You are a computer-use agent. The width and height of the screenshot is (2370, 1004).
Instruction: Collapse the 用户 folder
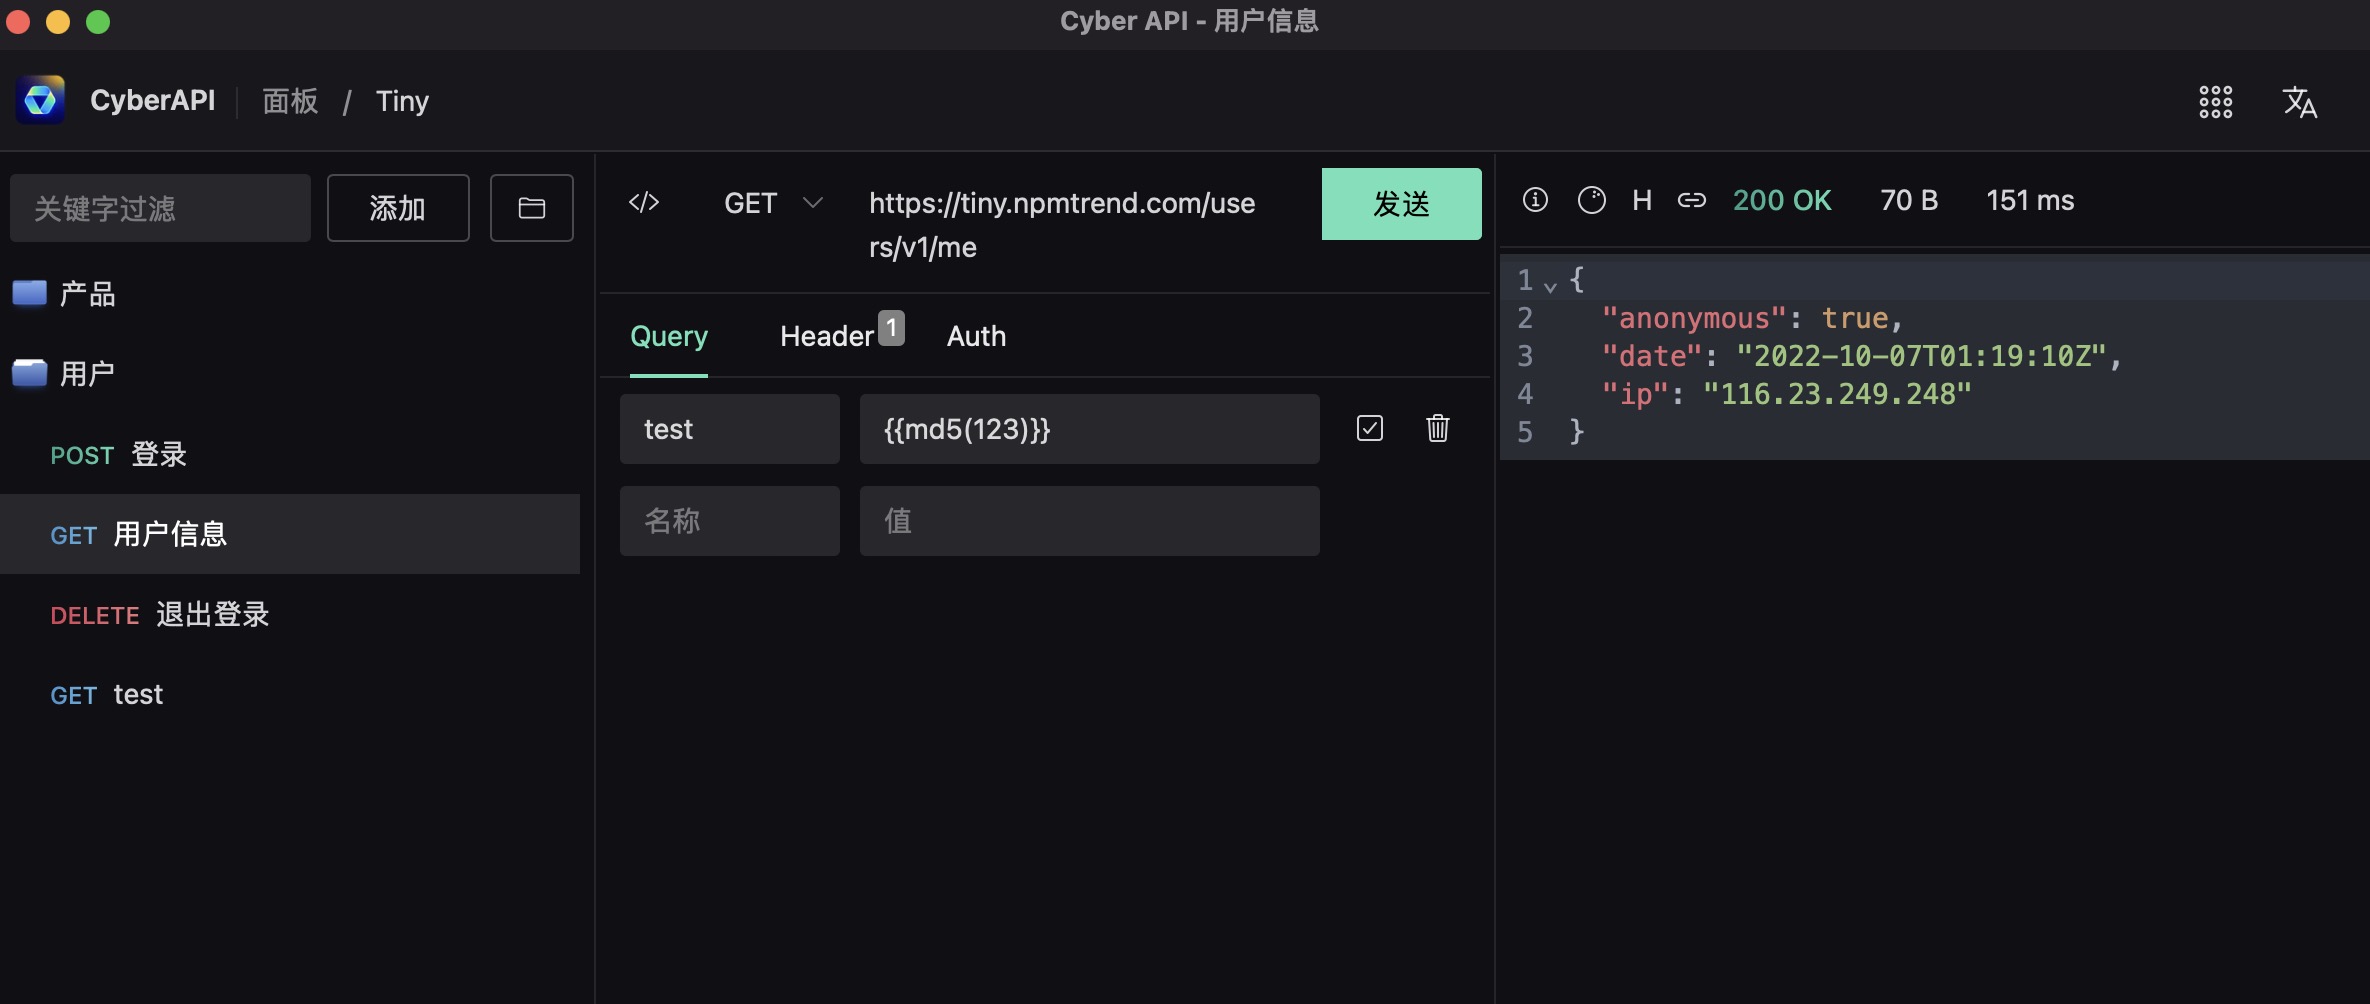[290, 373]
